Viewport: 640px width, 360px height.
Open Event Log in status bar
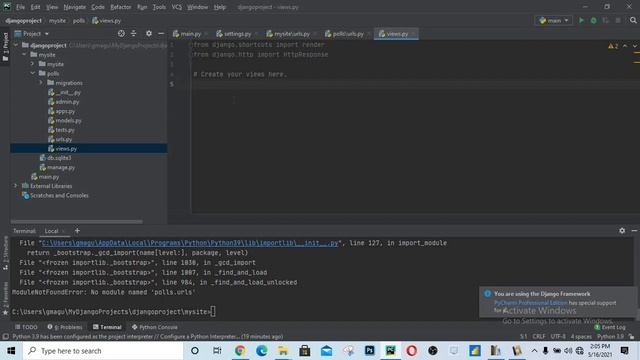pos(610,327)
